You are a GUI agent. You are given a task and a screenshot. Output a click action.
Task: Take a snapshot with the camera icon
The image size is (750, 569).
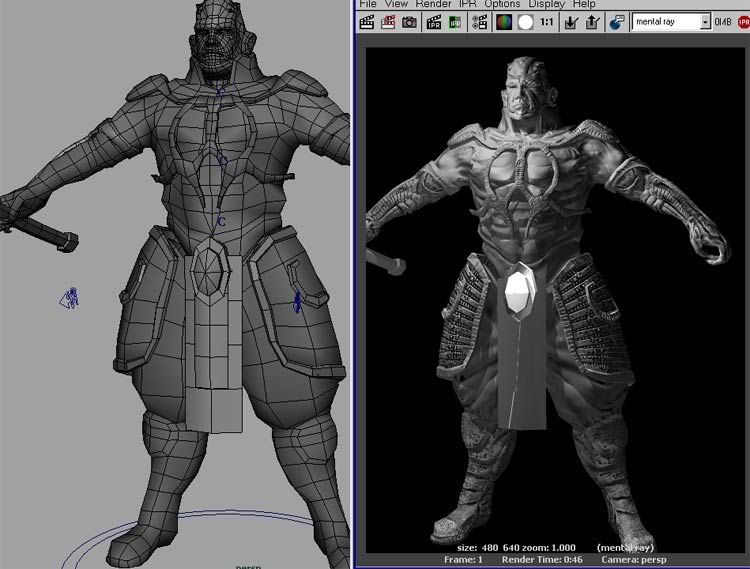(x=410, y=22)
